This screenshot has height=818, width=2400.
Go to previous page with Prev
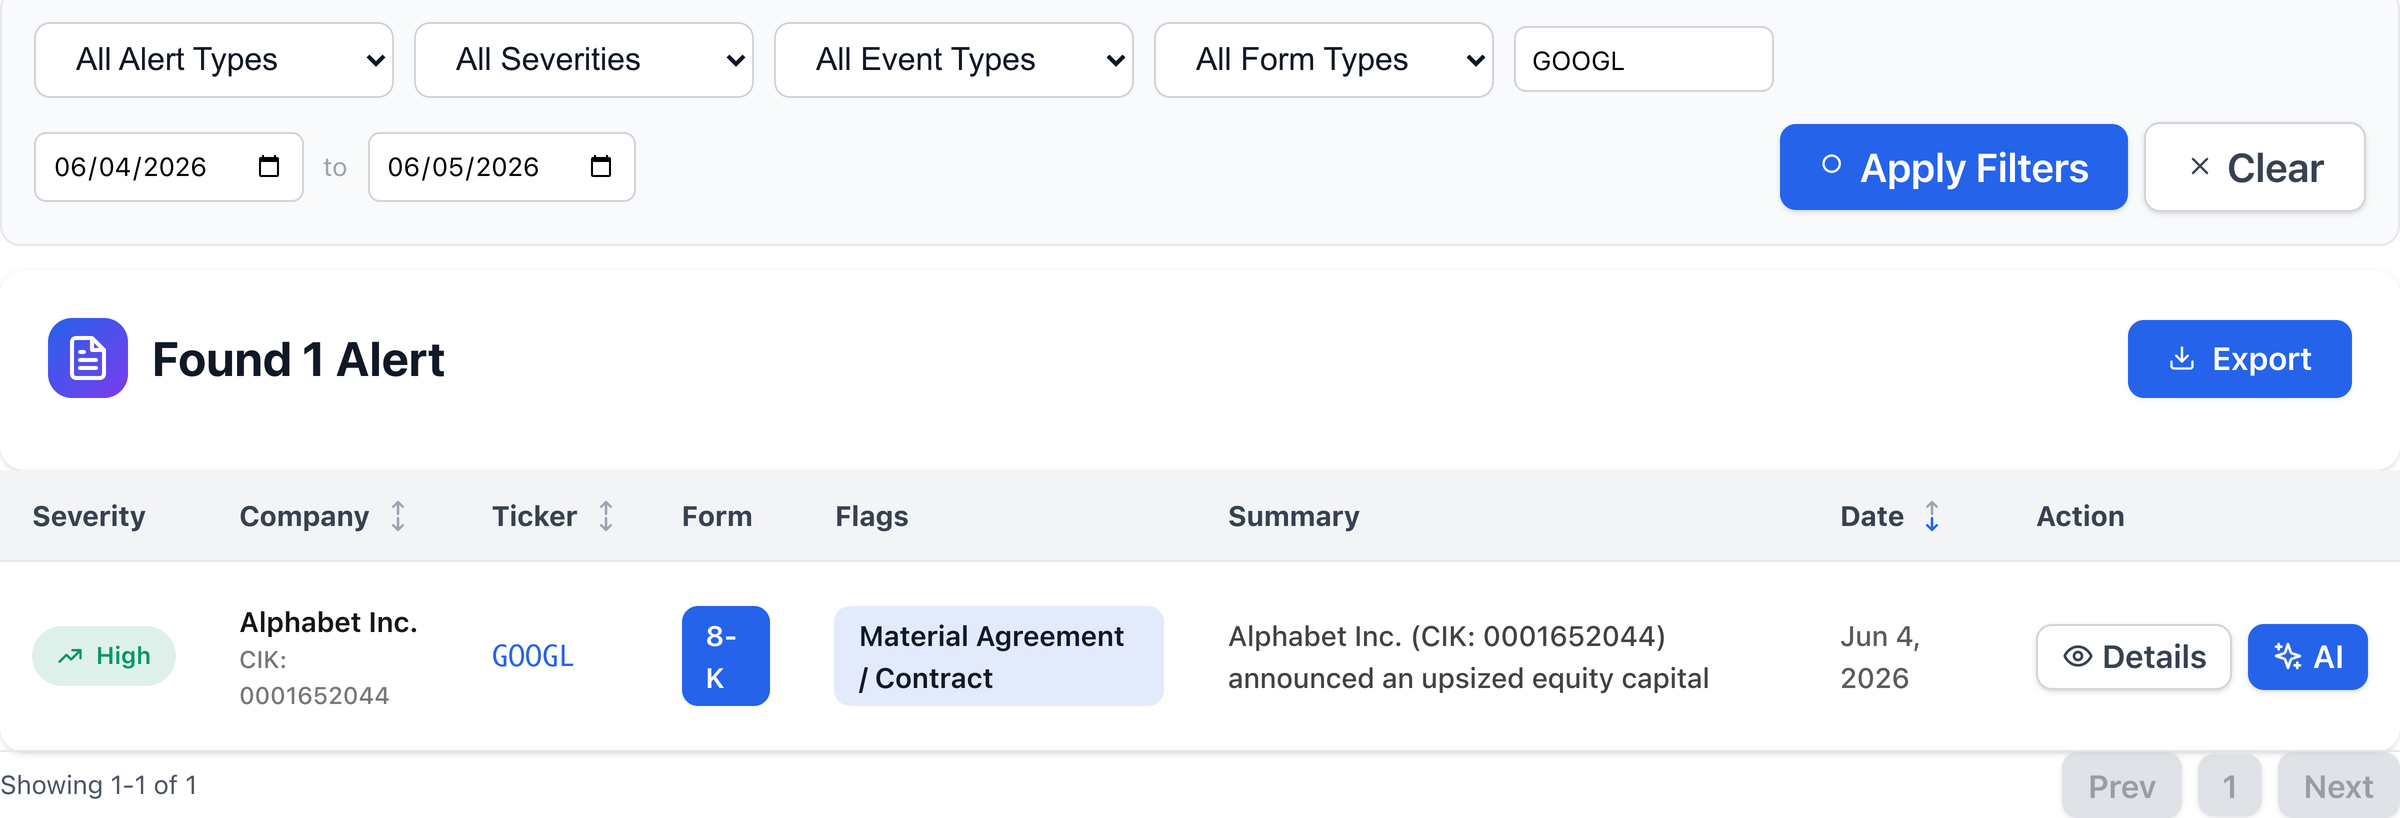(x=2122, y=787)
